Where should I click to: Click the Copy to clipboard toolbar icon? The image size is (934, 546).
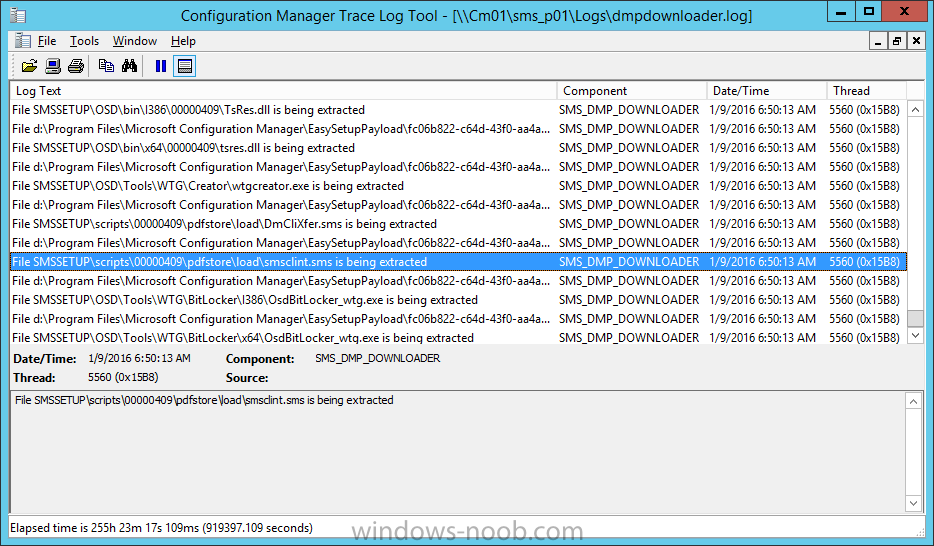pos(106,66)
